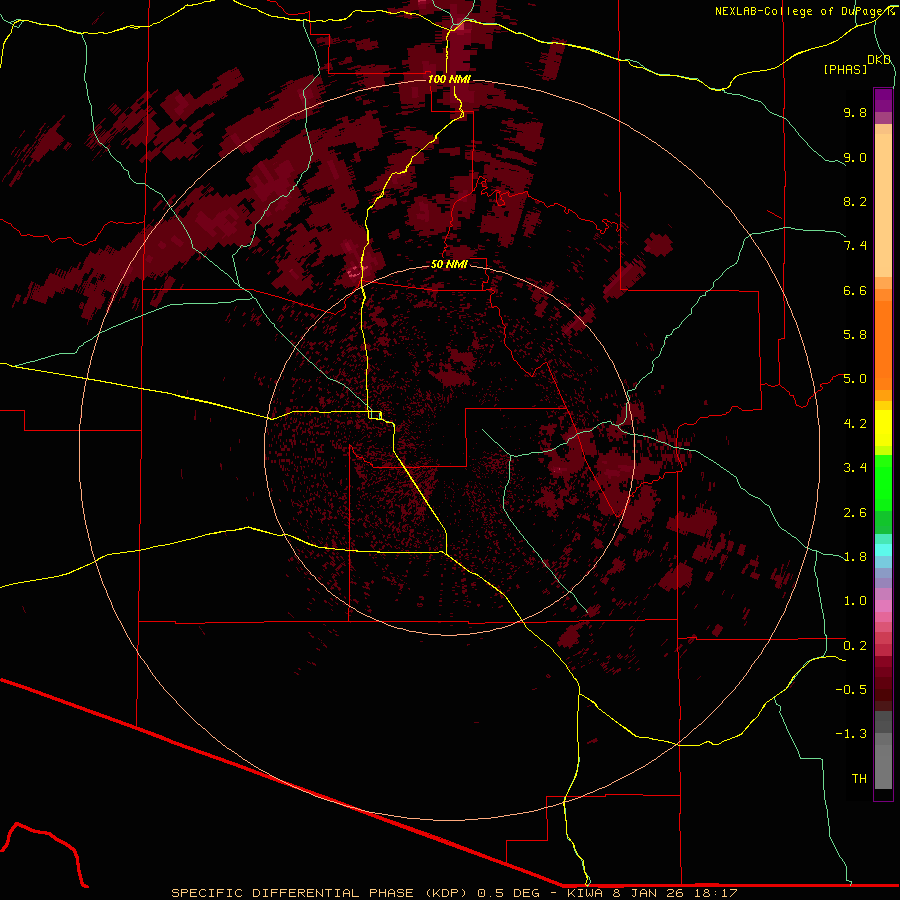Click the [PHAS] units label
Viewport: 900px width, 900px height.
click(845, 69)
